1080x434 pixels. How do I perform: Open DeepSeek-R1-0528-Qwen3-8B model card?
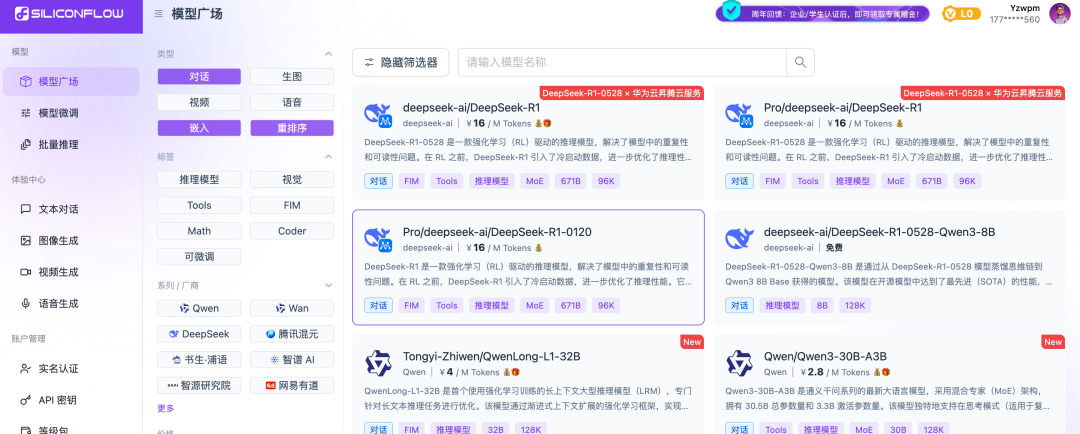coord(889,267)
